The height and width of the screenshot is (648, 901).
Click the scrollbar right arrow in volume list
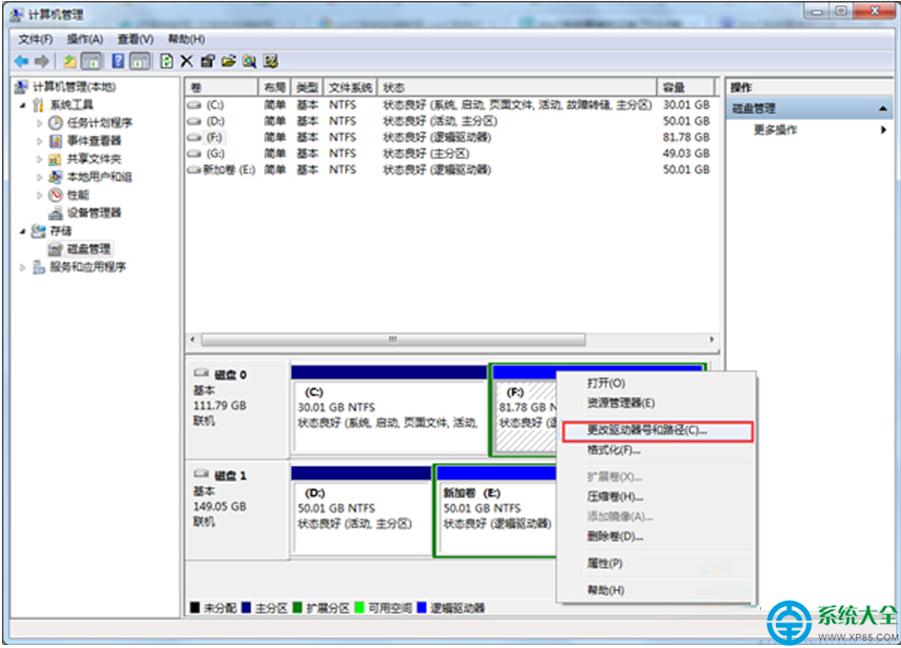pos(711,340)
